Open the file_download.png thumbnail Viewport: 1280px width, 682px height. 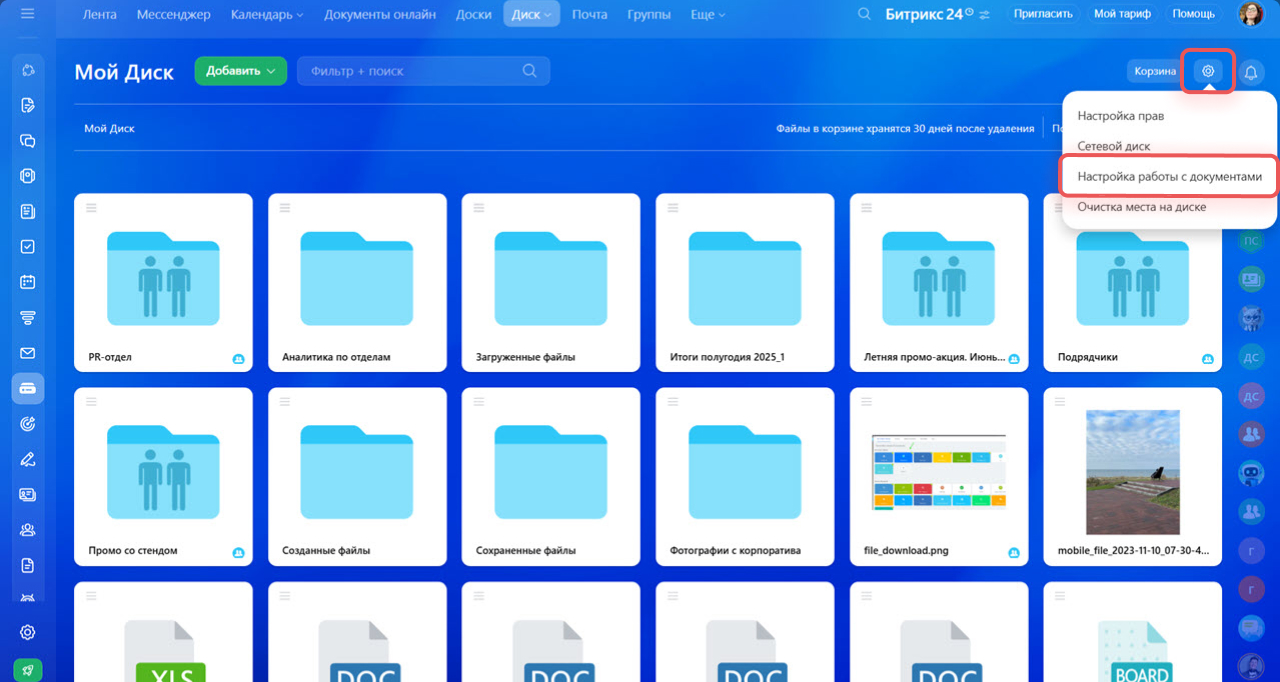coord(938,472)
